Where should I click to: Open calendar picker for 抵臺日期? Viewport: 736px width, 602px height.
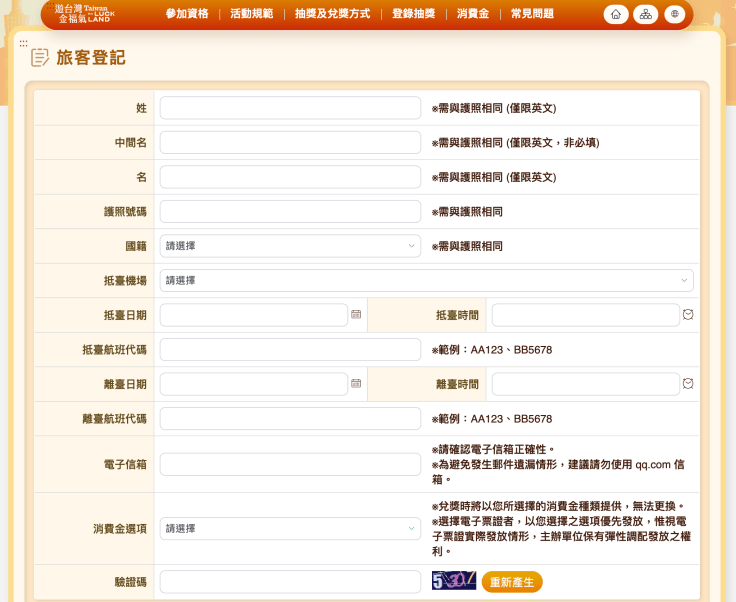[356, 314]
